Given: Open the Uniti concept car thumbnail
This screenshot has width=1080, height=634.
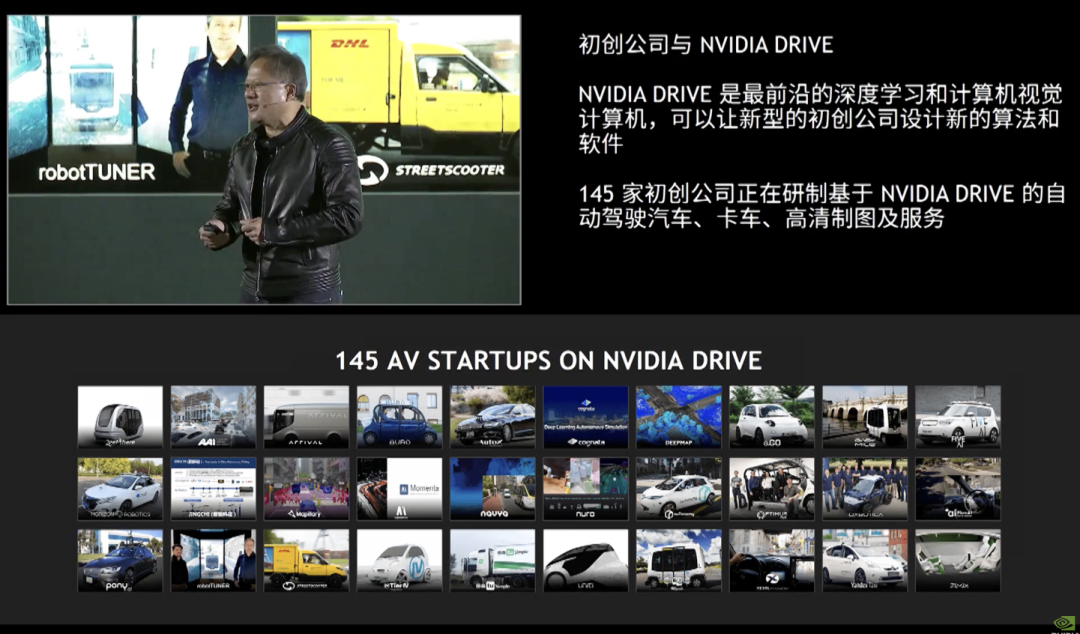Looking at the screenshot, I should coord(585,560).
